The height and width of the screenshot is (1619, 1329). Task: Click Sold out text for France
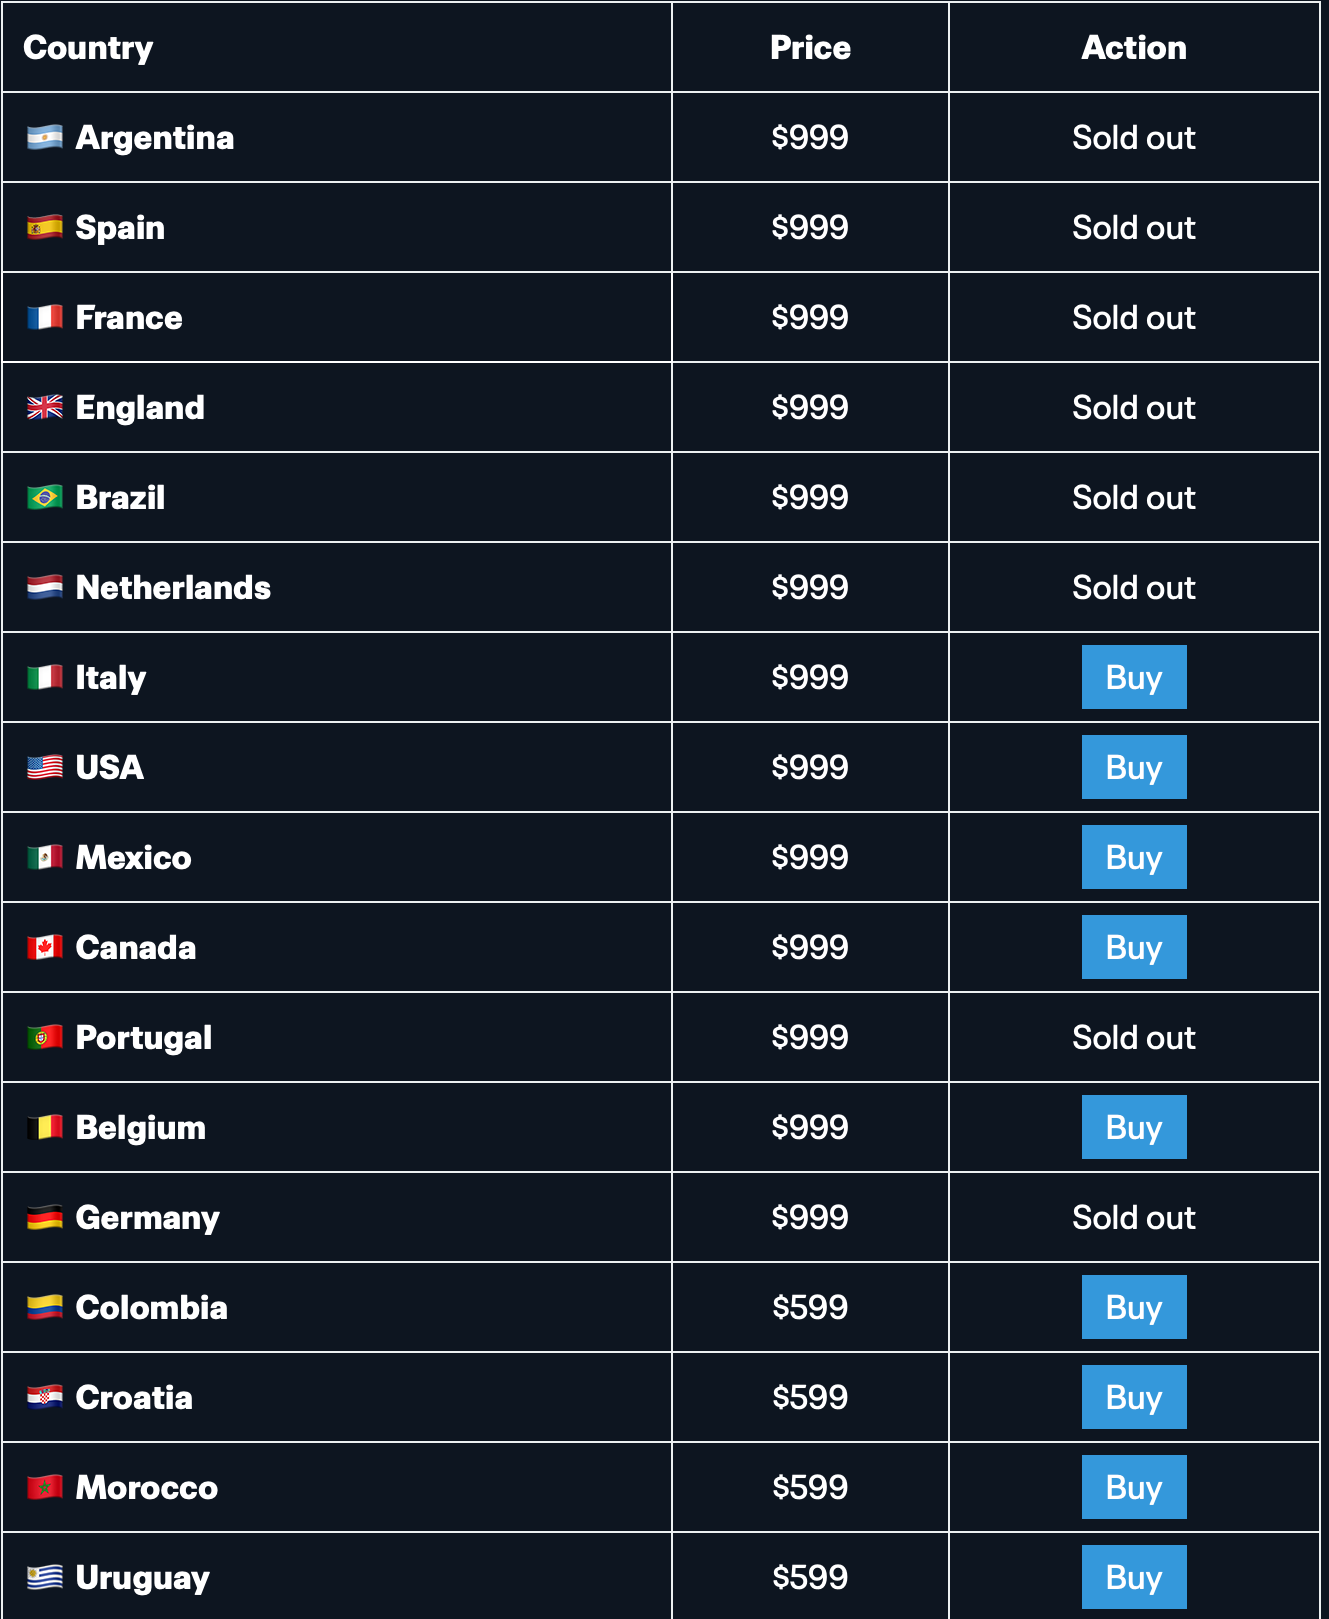tap(1133, 318)
